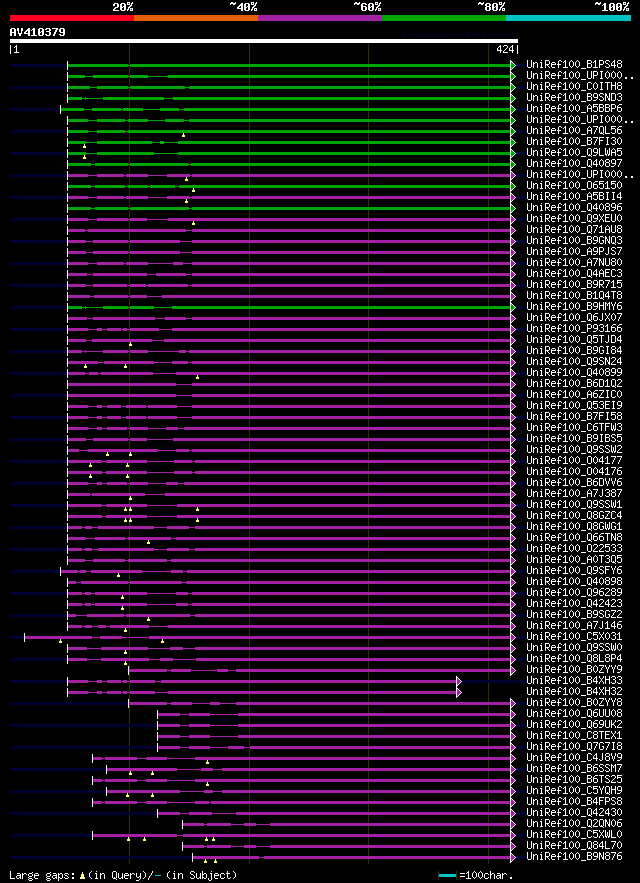Image resolution: width=640 pixels, height=883 pixels.
Task: Click the arrowhead ending the UniRef100_Q2QN06 alignment
Action: click(x=513, y=824)
